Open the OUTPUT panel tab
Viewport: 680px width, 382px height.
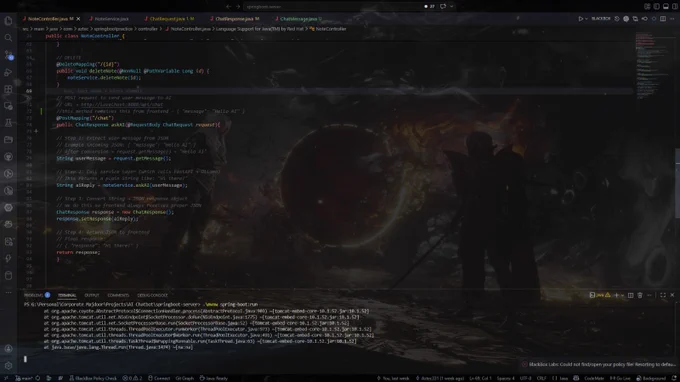[x=92, y=295]
